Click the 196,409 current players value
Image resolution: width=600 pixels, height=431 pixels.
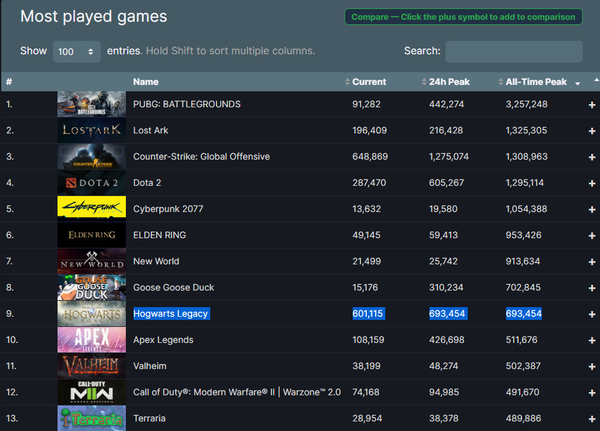[x=370, y=130]
